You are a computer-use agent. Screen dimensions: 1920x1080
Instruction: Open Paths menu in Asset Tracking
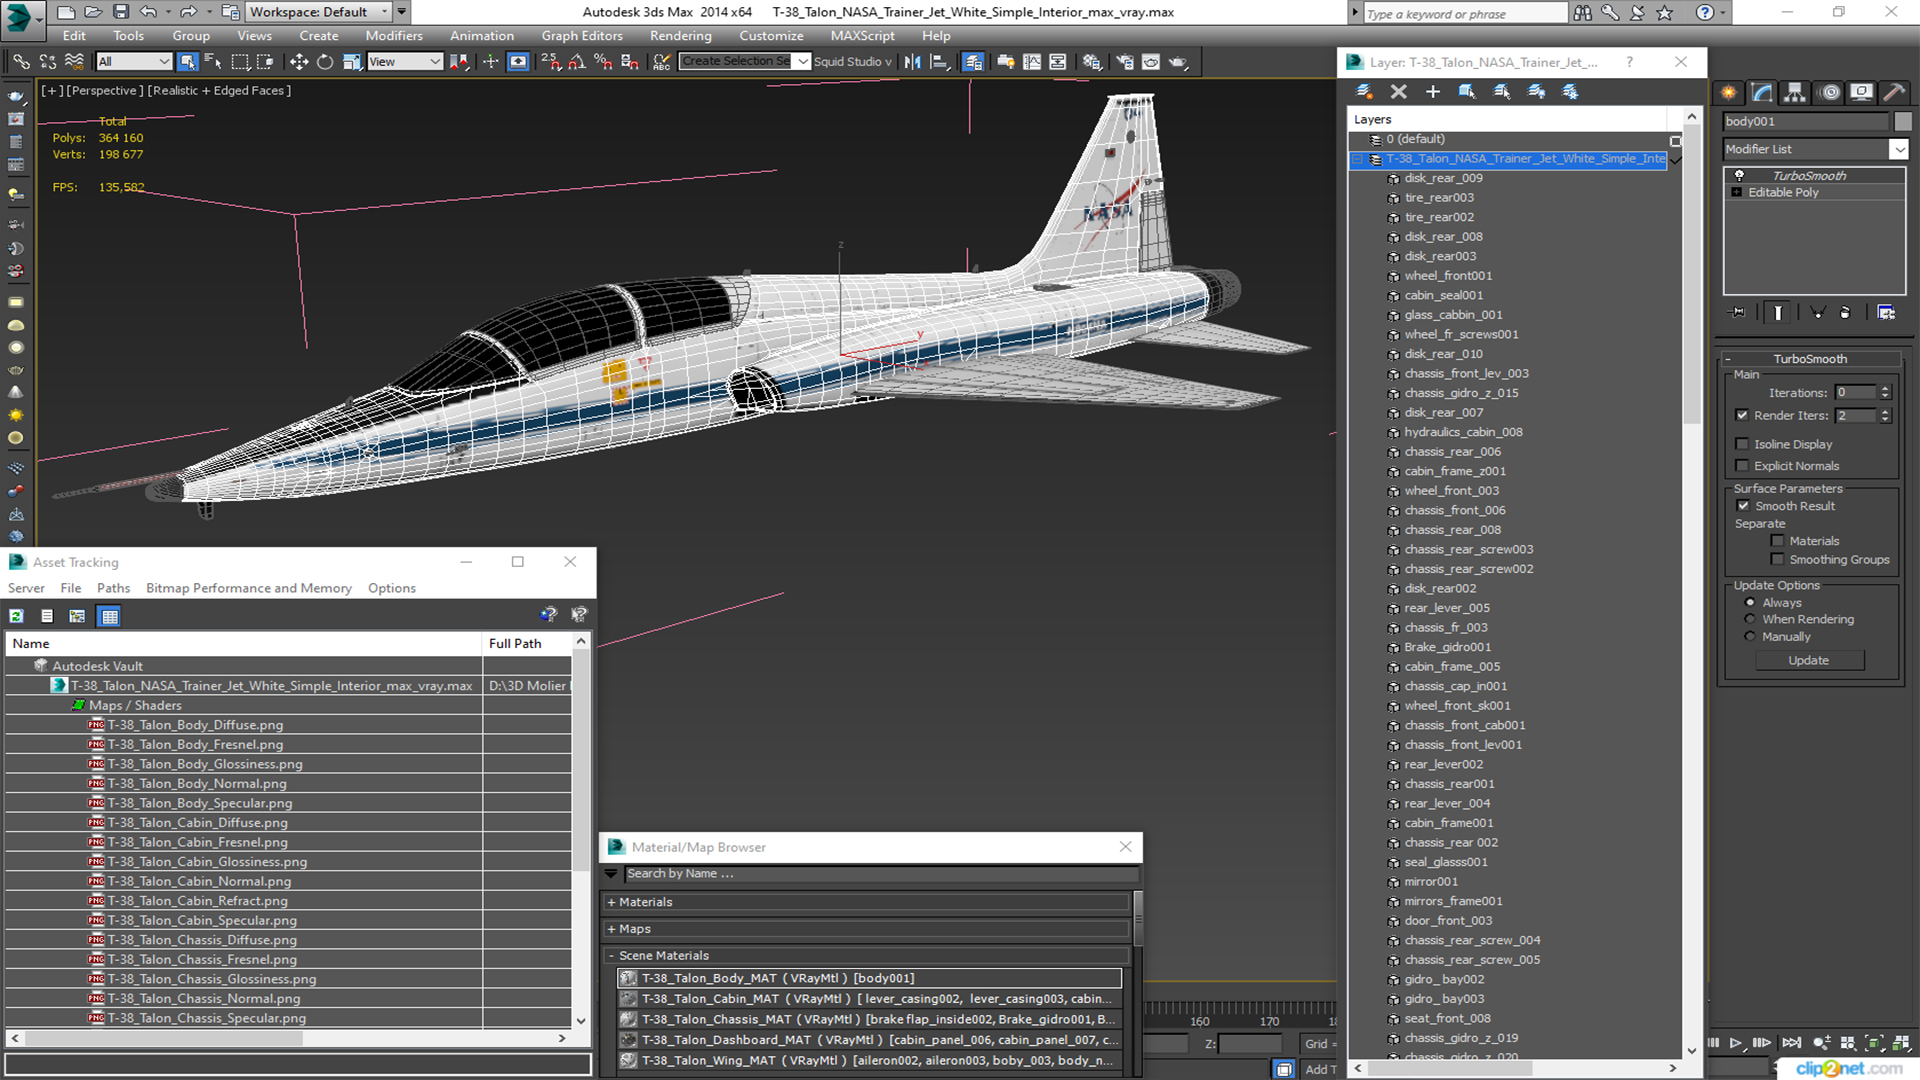[113, 588]
